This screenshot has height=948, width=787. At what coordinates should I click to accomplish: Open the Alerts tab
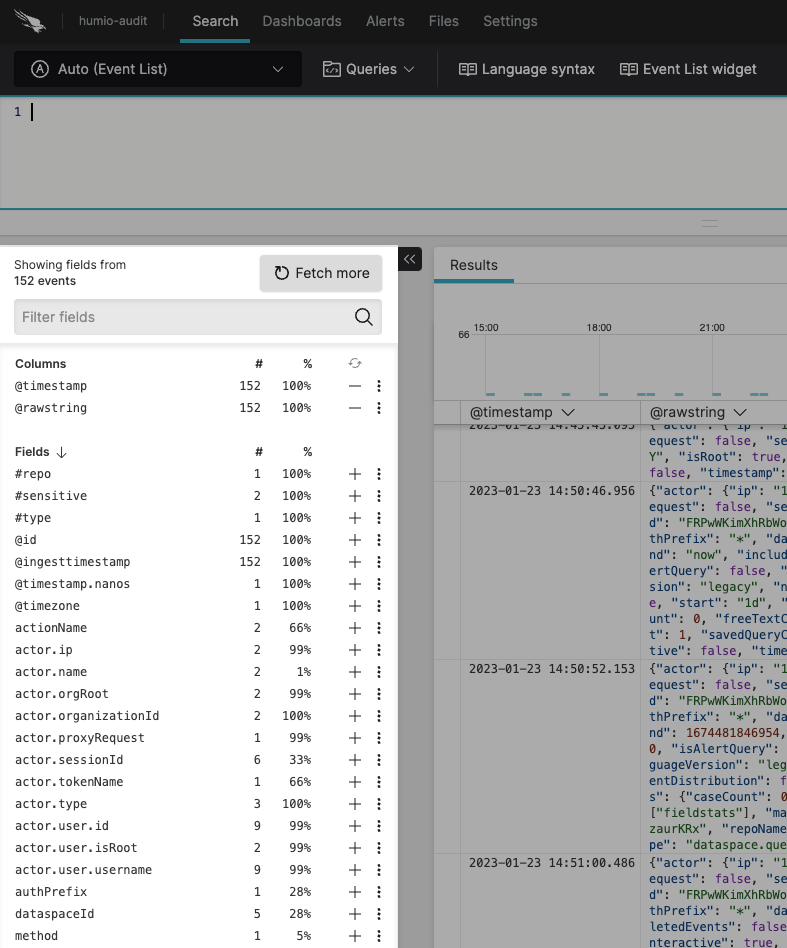point(385,21)
